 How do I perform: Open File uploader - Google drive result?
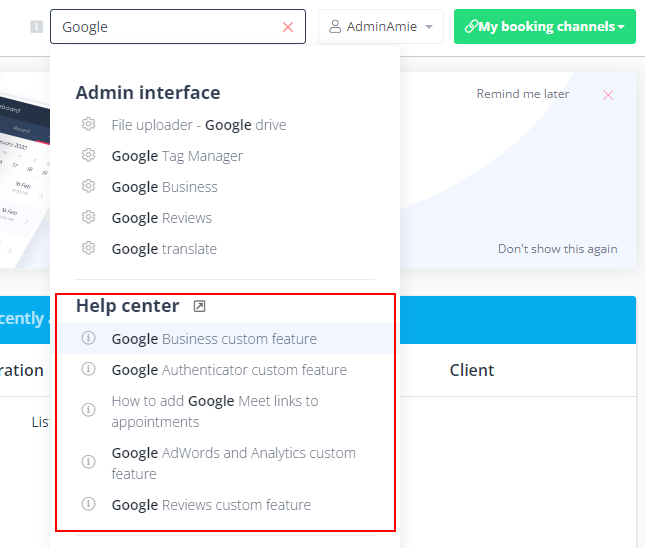point(199,125)
